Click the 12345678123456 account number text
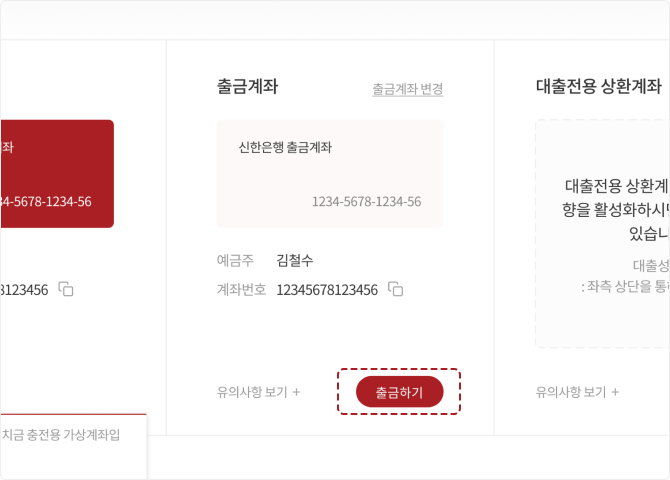This screenshot has width=670, height=480. point(327,290)
